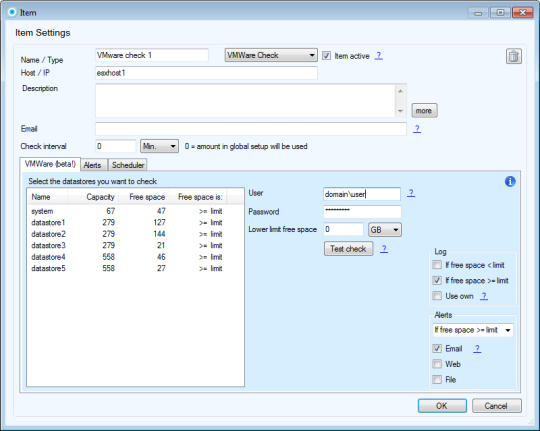
Task: Click Description scrollbar down arrow
Action: point(400,111)
